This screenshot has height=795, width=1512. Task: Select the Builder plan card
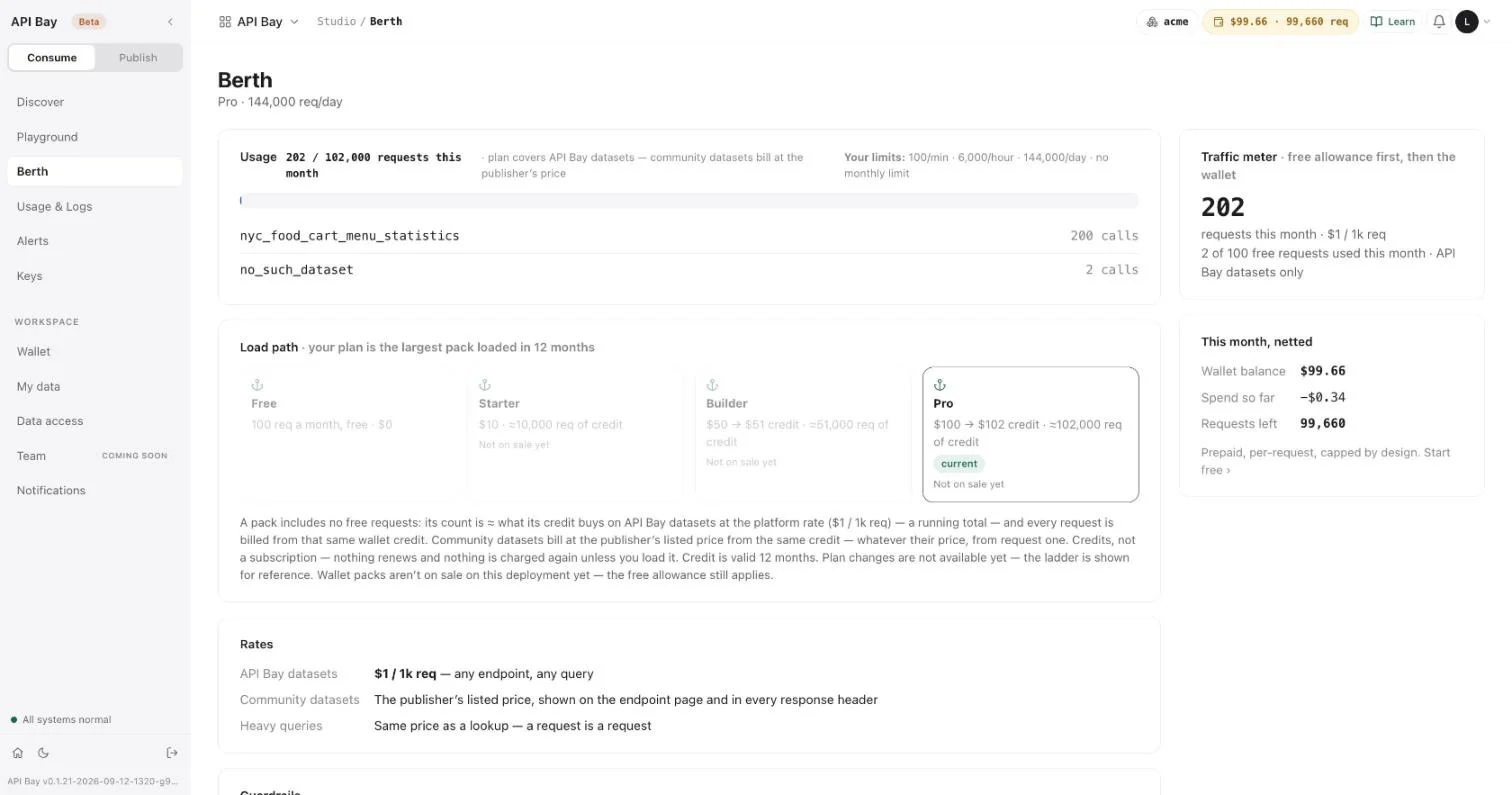pyautogui.click(x=803, y=434)
